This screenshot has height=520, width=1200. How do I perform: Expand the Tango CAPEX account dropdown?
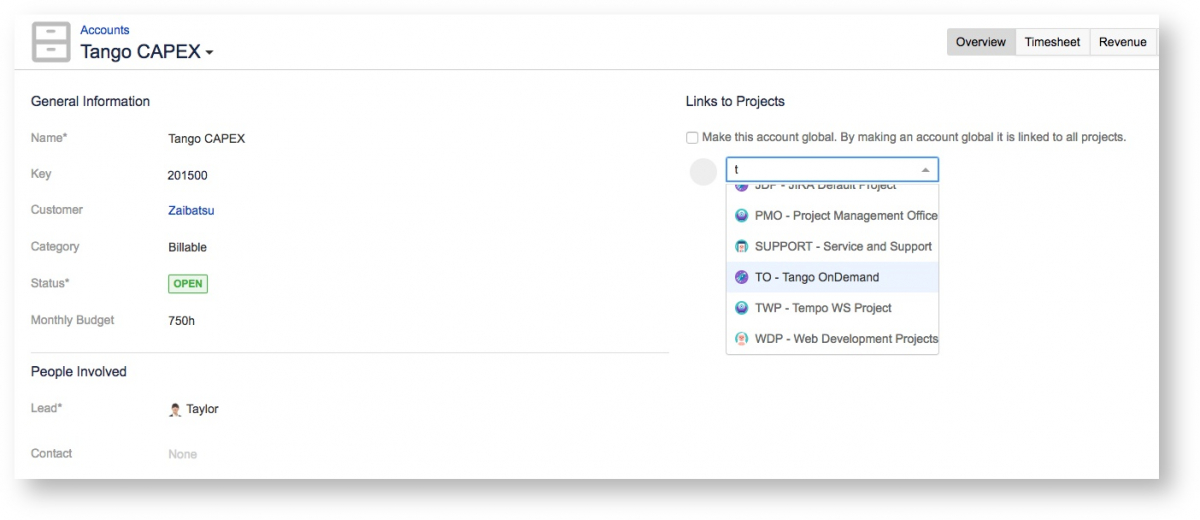coord(209,53)
